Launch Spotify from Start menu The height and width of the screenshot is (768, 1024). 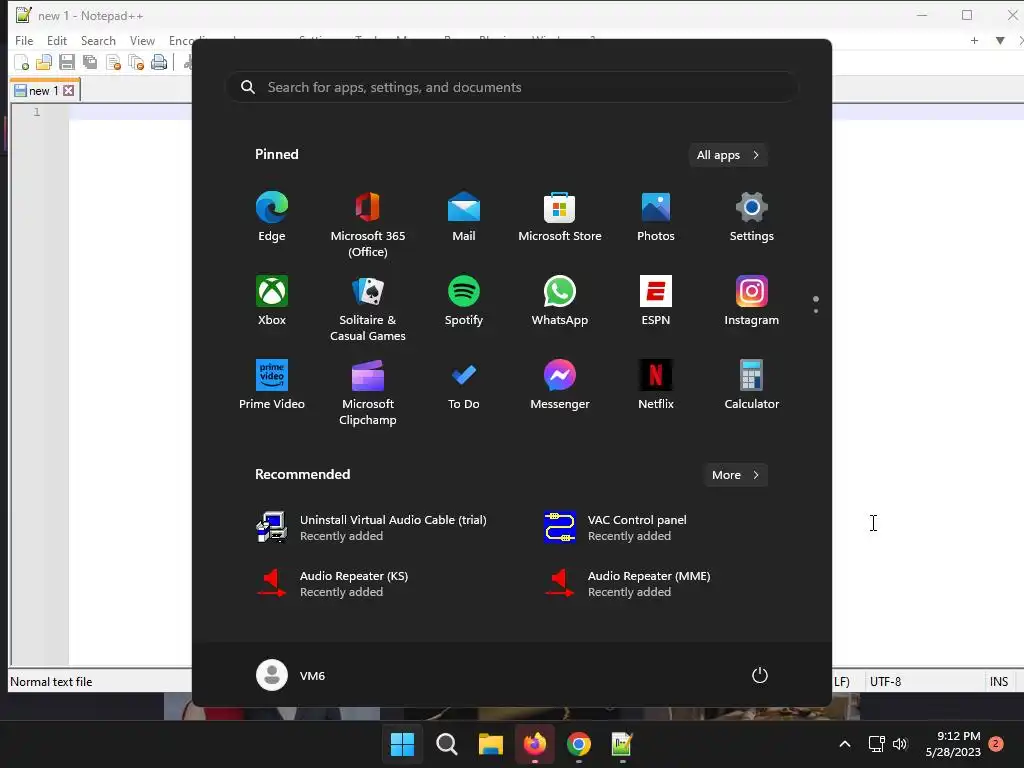(464, 301)
